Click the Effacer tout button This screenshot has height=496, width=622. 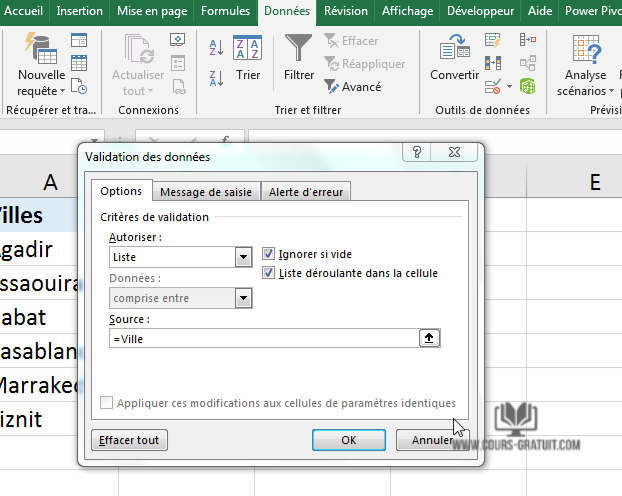pyautogui.click(x=129, y=440)
